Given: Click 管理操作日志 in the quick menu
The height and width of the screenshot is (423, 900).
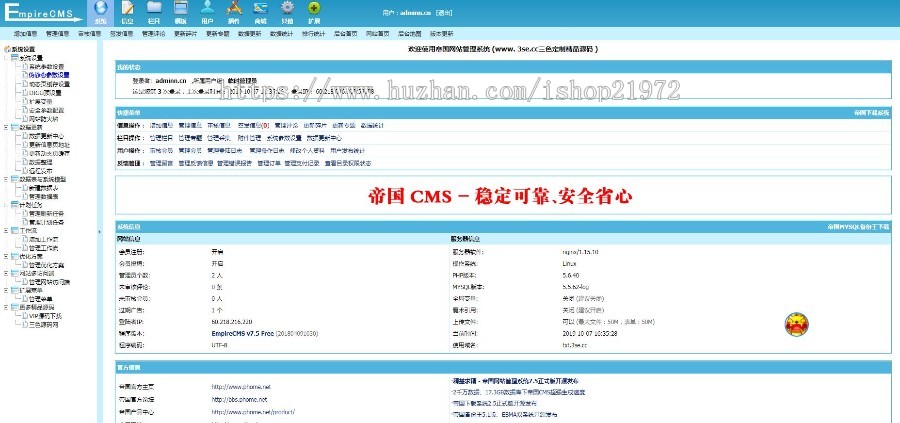Looking at the screenshot, I should pos(267,151).
